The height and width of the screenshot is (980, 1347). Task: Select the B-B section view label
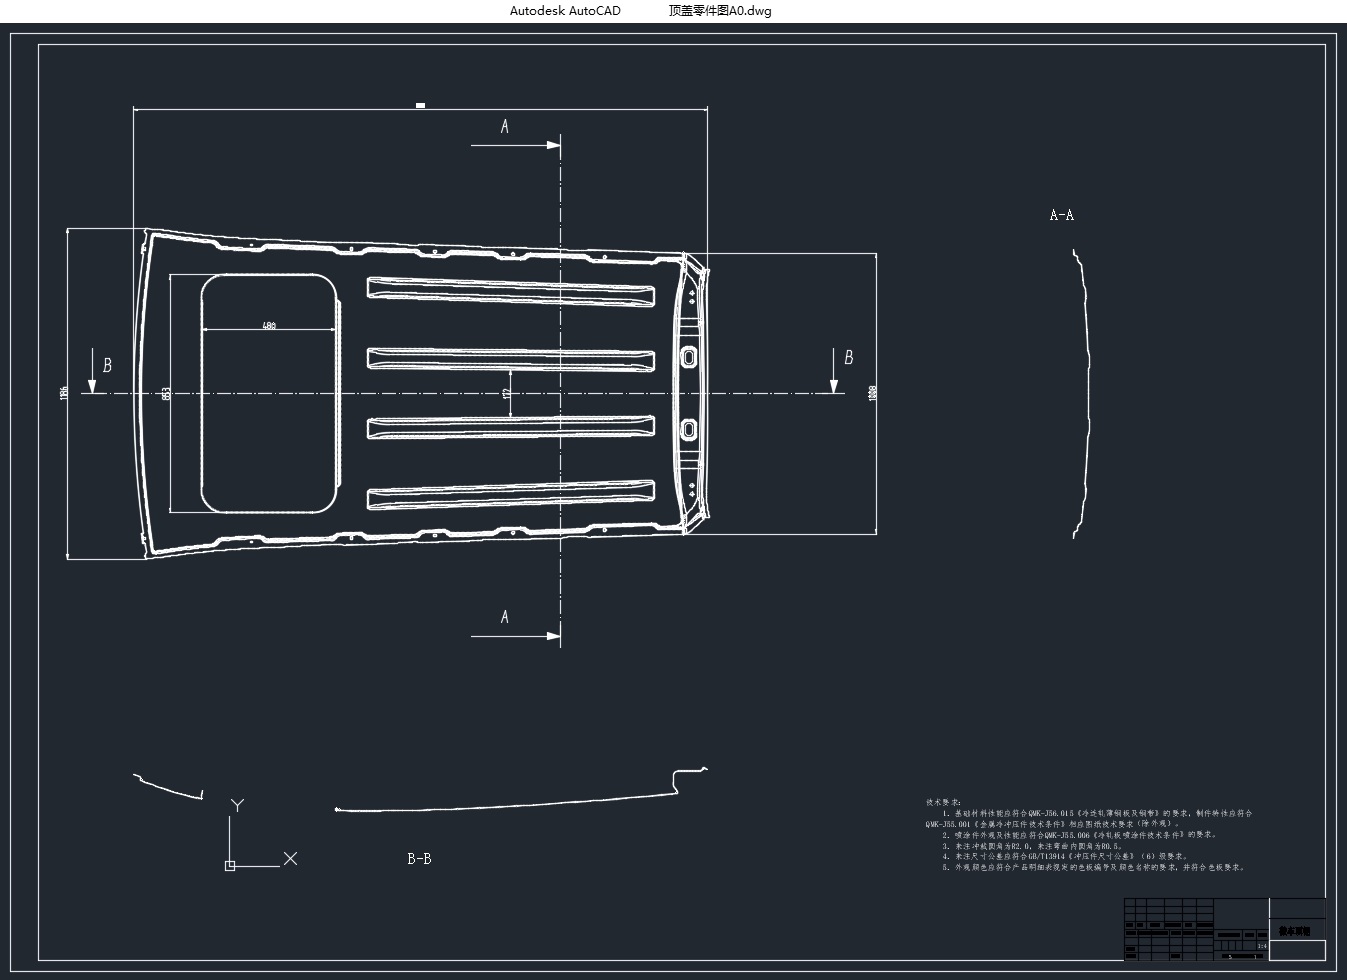(x=419, y=859)
